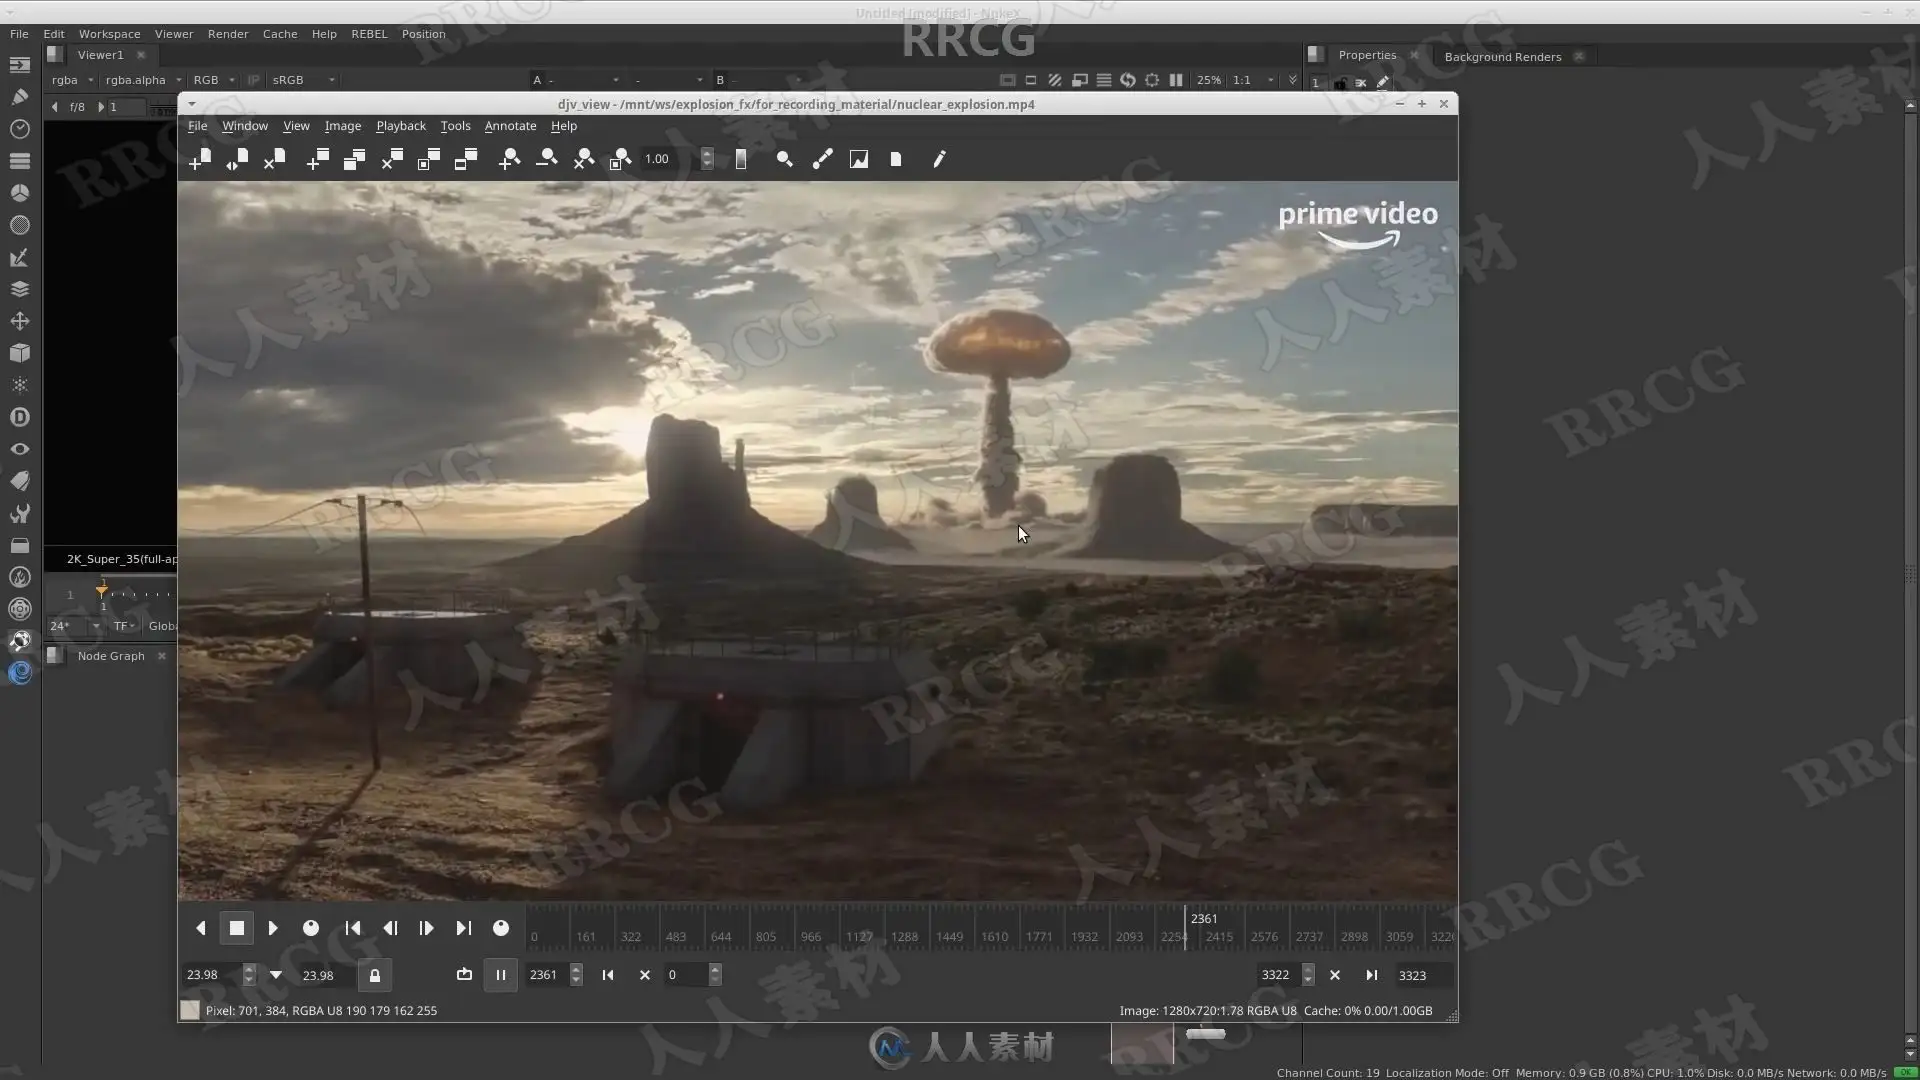This screenshot has width=1920, height=1080.
Task: Select the Node Graph tab
Action: point(111,656)
